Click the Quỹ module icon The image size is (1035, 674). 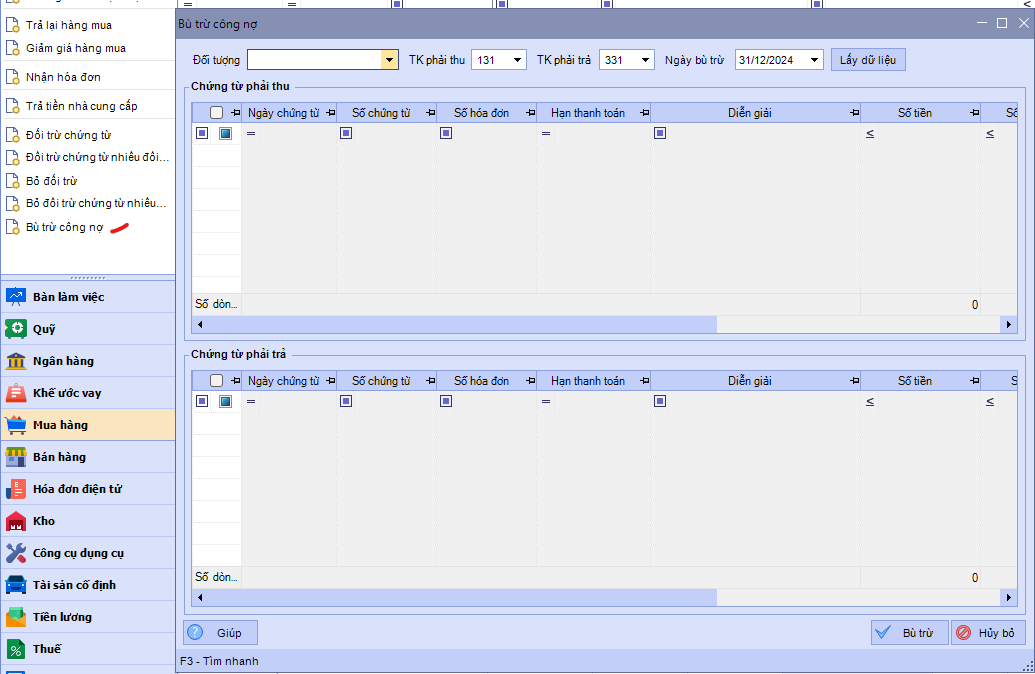tap(16, 329)
